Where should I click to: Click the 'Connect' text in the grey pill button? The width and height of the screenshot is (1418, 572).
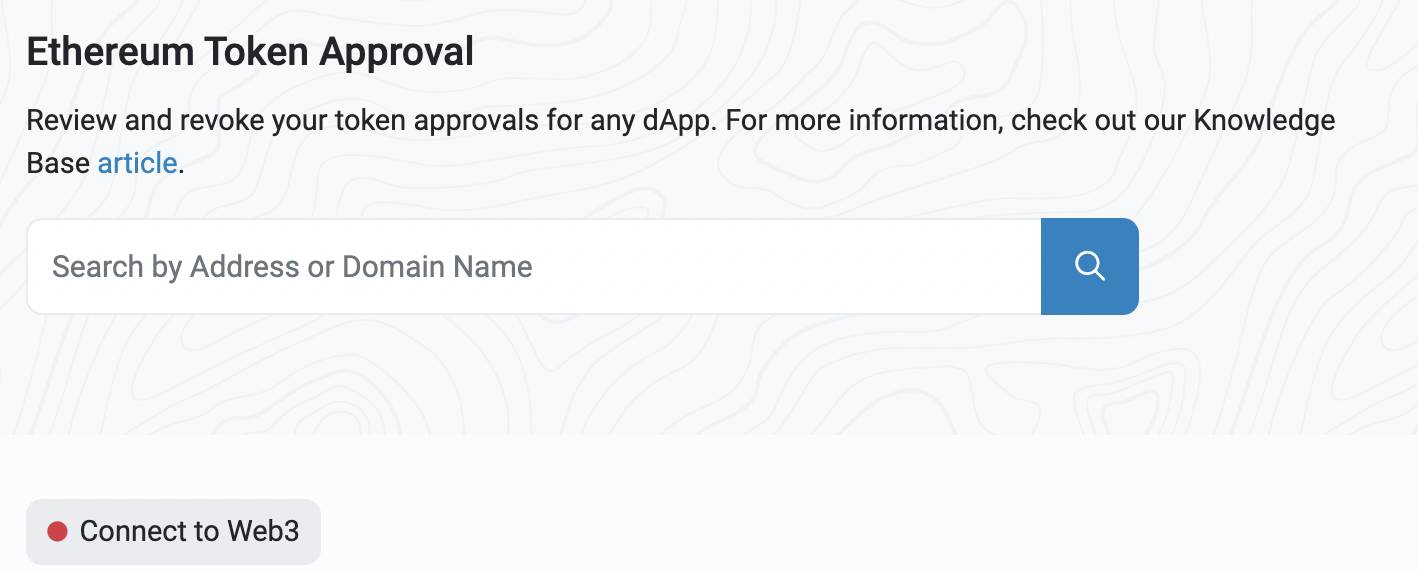point(136,531)
